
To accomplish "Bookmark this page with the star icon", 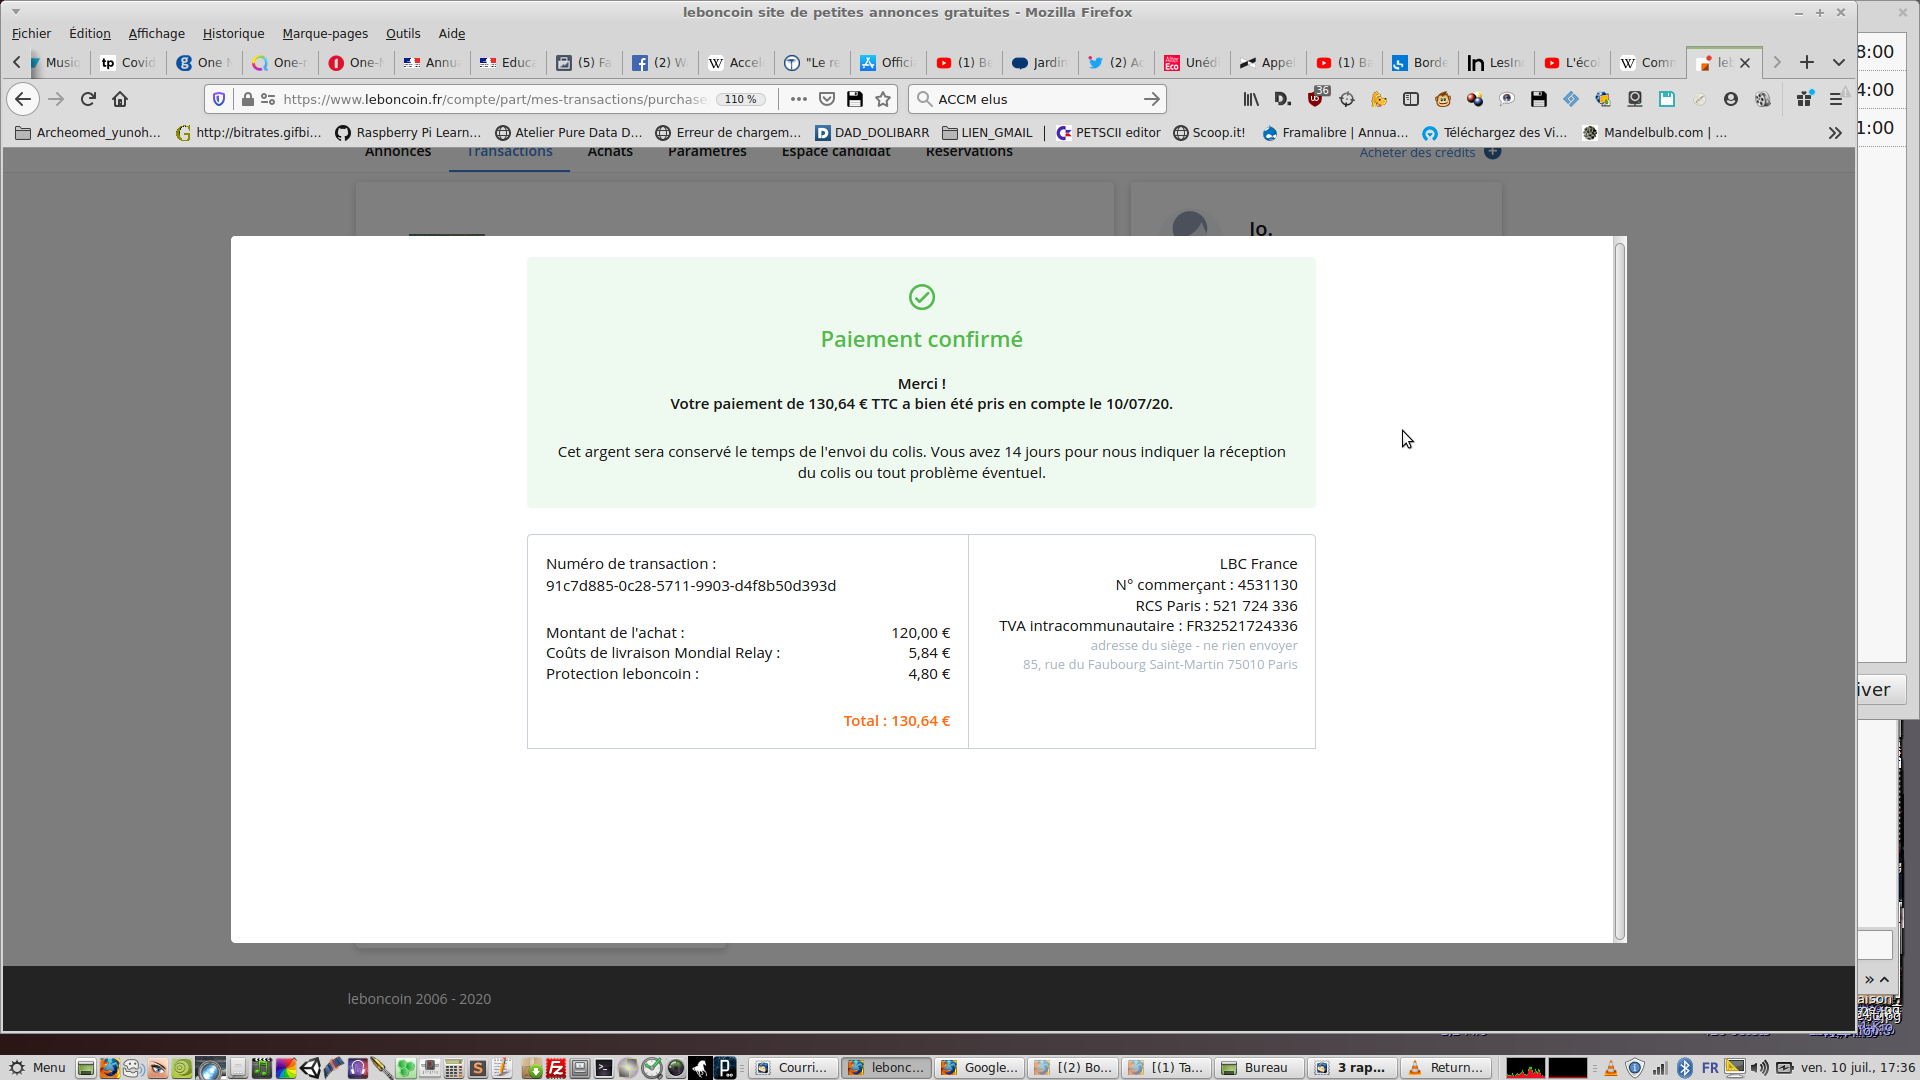I will click(883, 99).
